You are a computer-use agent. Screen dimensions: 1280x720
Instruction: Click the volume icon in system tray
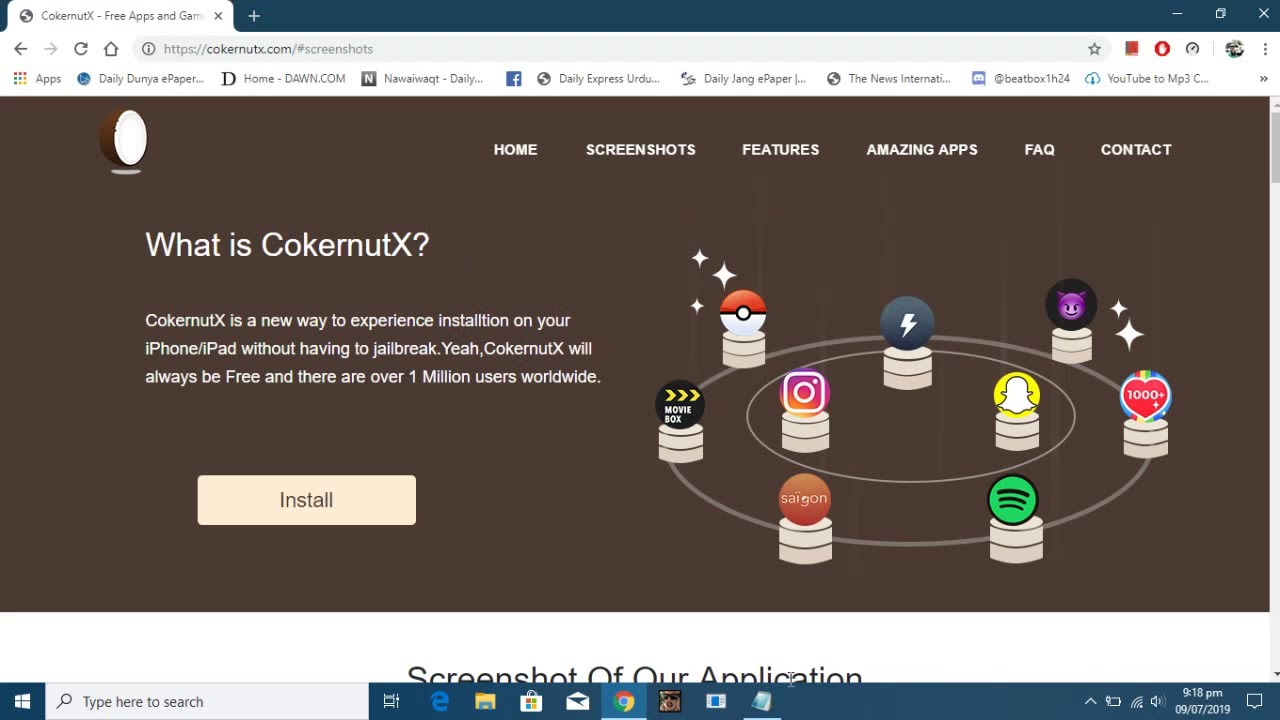pyautogui.click(x=1158, y=701)
